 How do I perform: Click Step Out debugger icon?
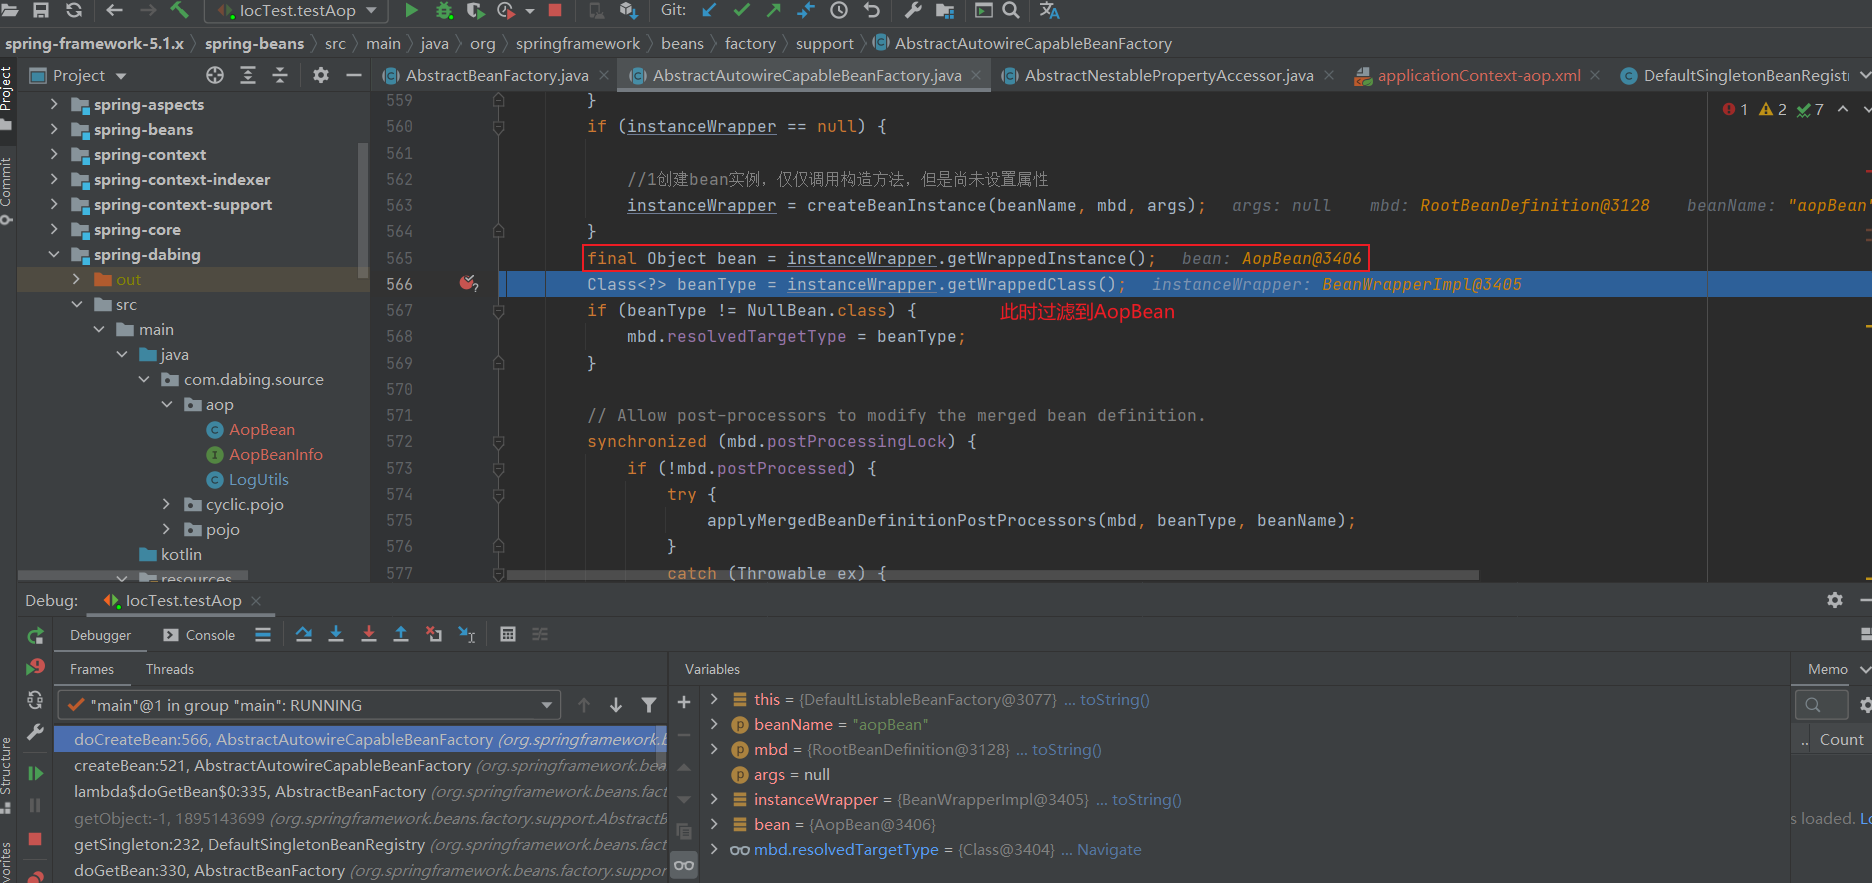tap(401, 634)
